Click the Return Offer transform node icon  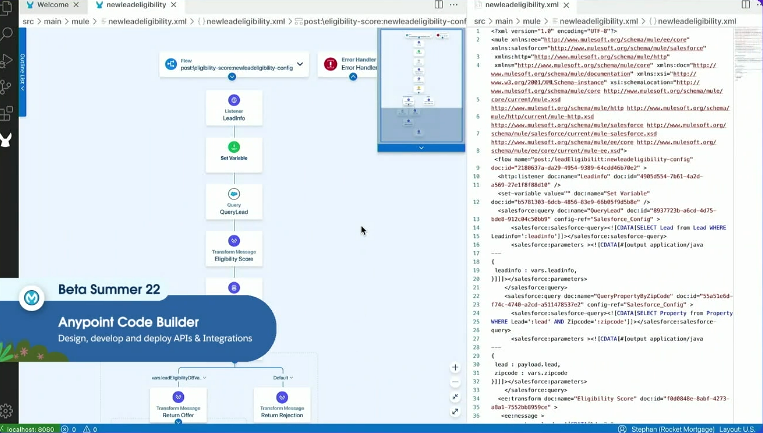(179, 397)
